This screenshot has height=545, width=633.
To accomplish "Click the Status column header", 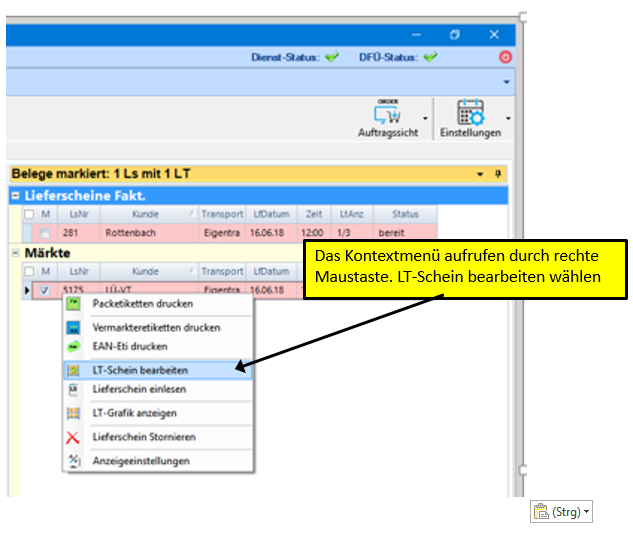I will (x=405, y=214).
